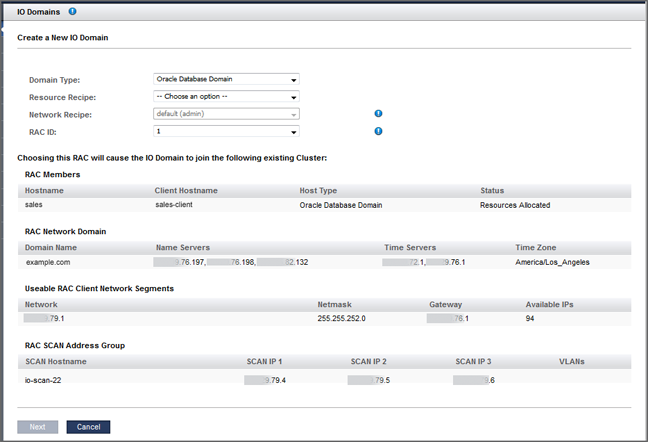Screen dimensions: 648x442
Task: Click the VLANs column header
Action: point(572,362)
